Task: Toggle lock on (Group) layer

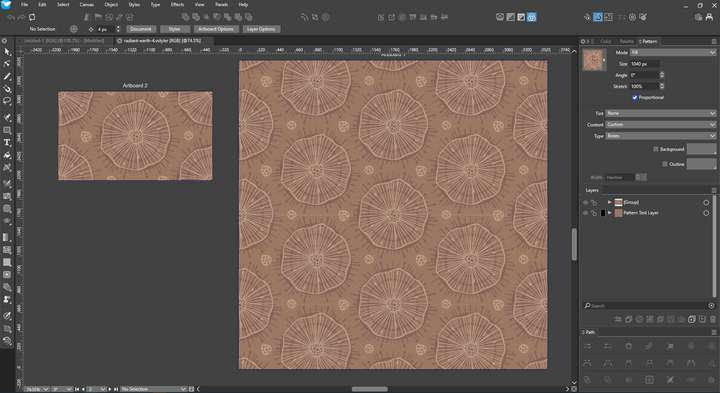Action: (x=594, y=202)
